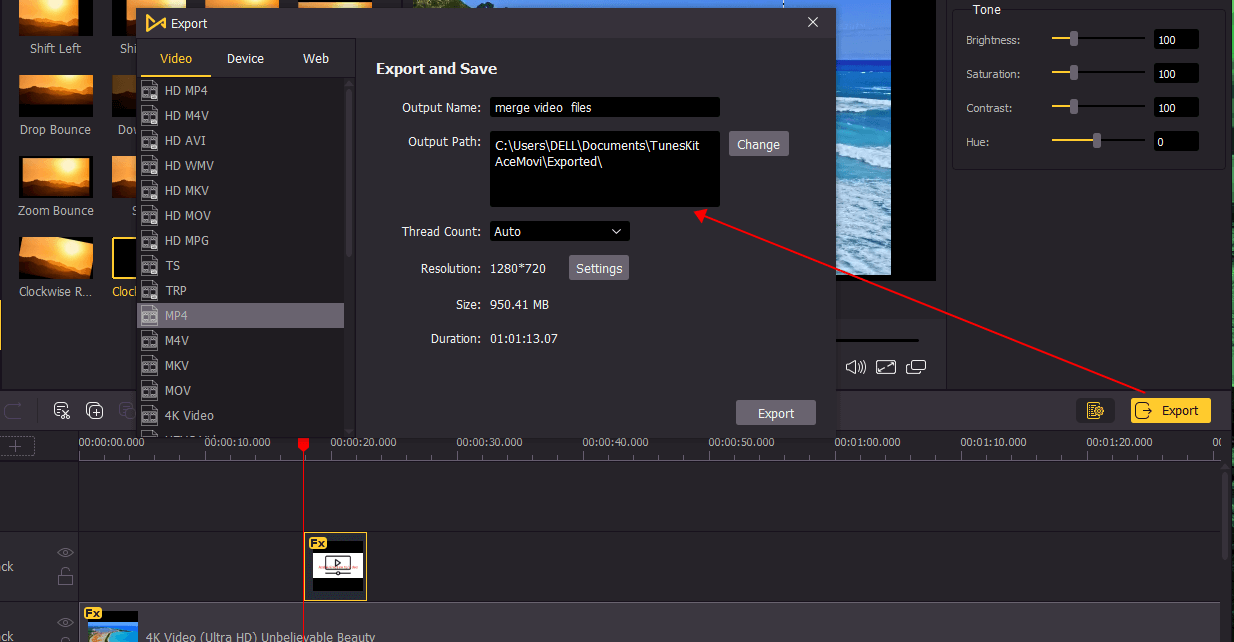Pick MOV export format
Viewport: 1234px width, 642px height.
pos(240,390)
